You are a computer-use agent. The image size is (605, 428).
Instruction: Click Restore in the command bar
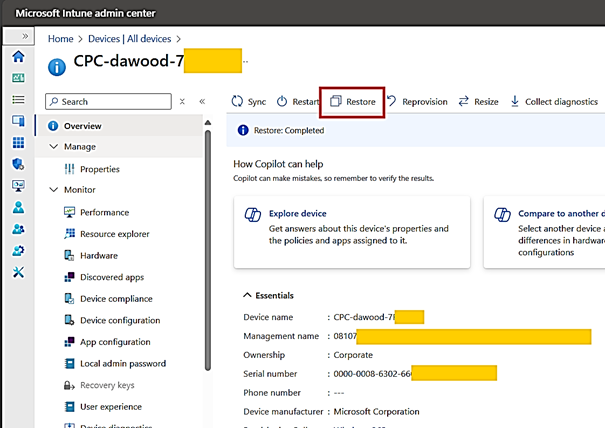tap(352, 102)
